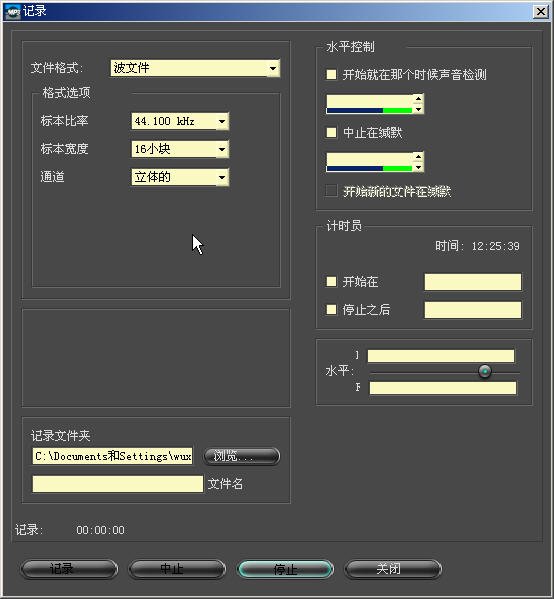This screenshot has height=599, width=554.
Task: Toggle the 停止之后 timer checkbox
Action: tap(331, 309)
